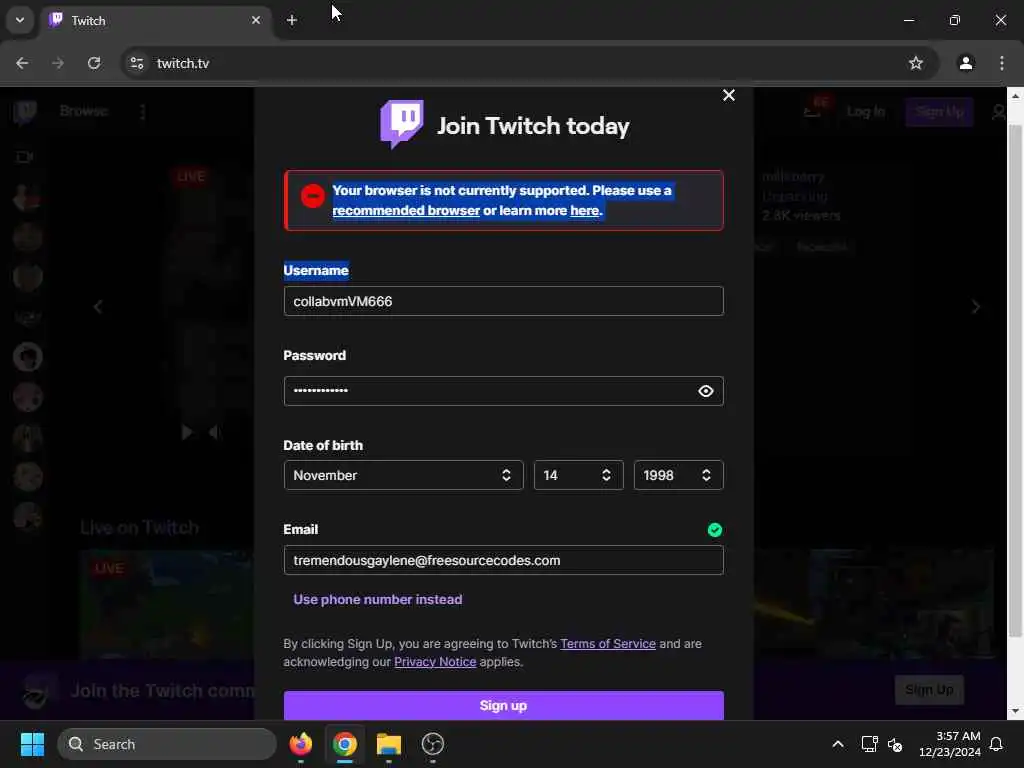Open File Explorer from the taskbar
1024x768 pixels.
pos(389,744)
